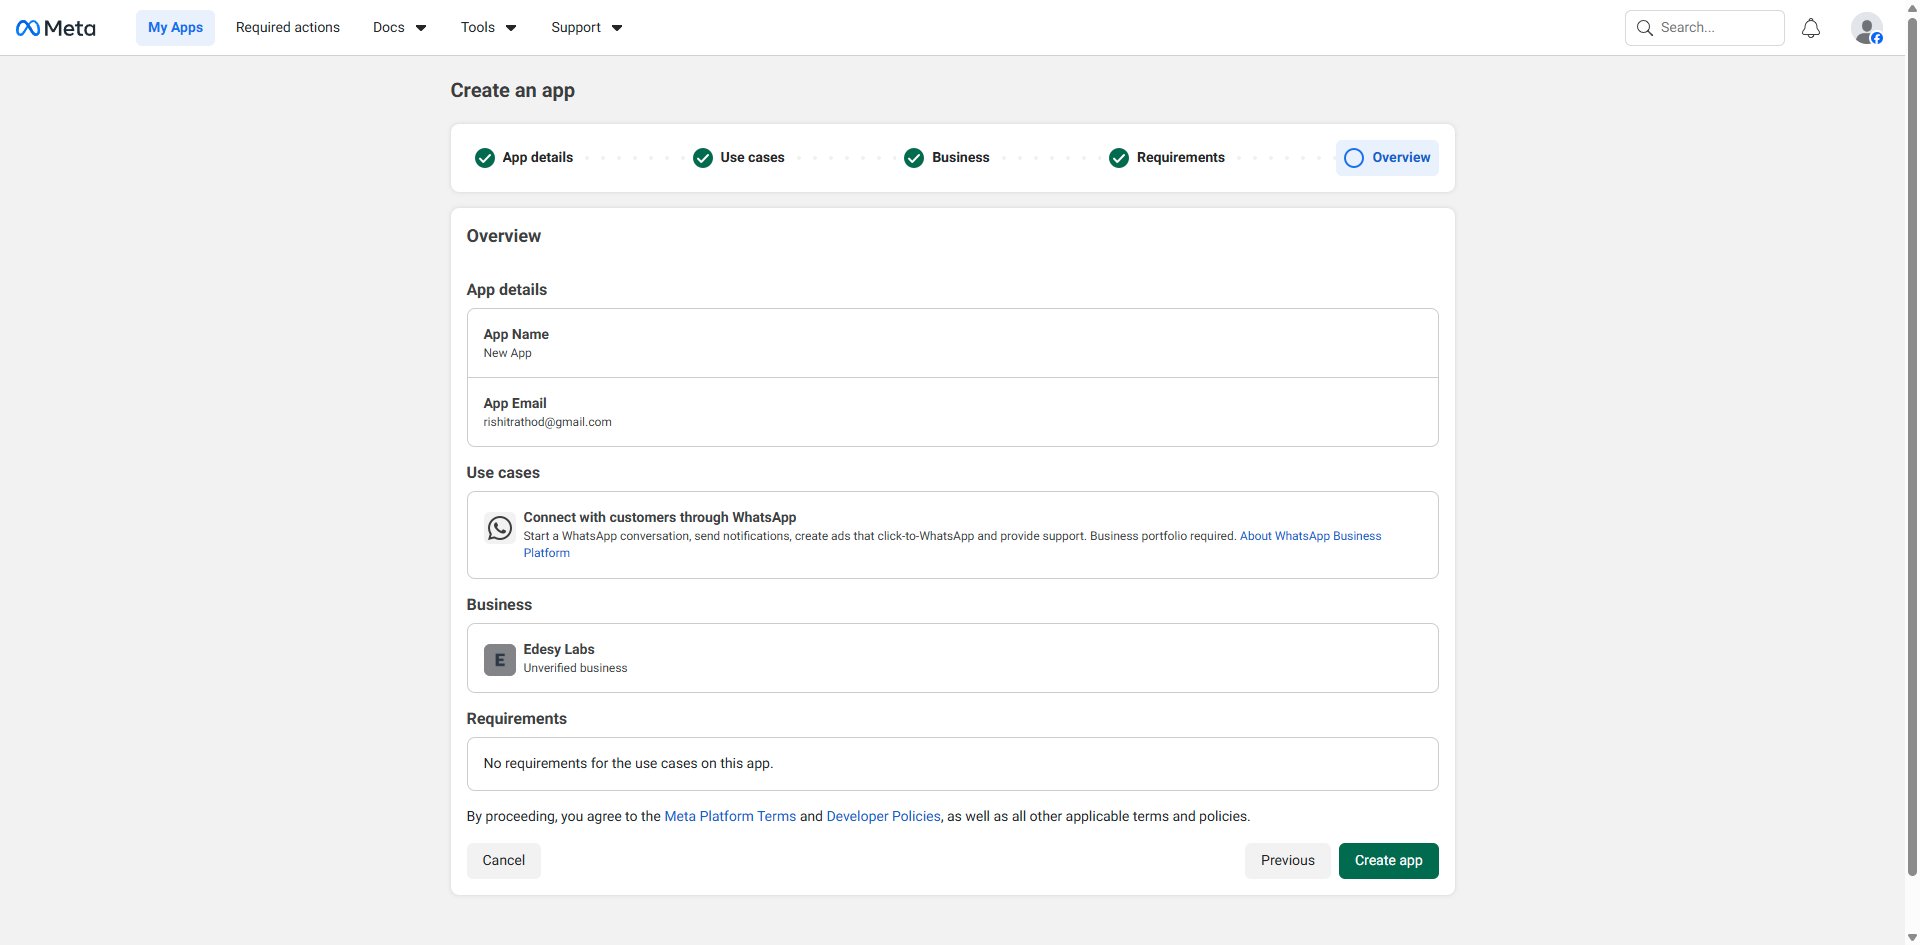The height and width of the screenshot is (945, 1920).
Task: Click the 'App Name' field label
Action: [516, 335]
